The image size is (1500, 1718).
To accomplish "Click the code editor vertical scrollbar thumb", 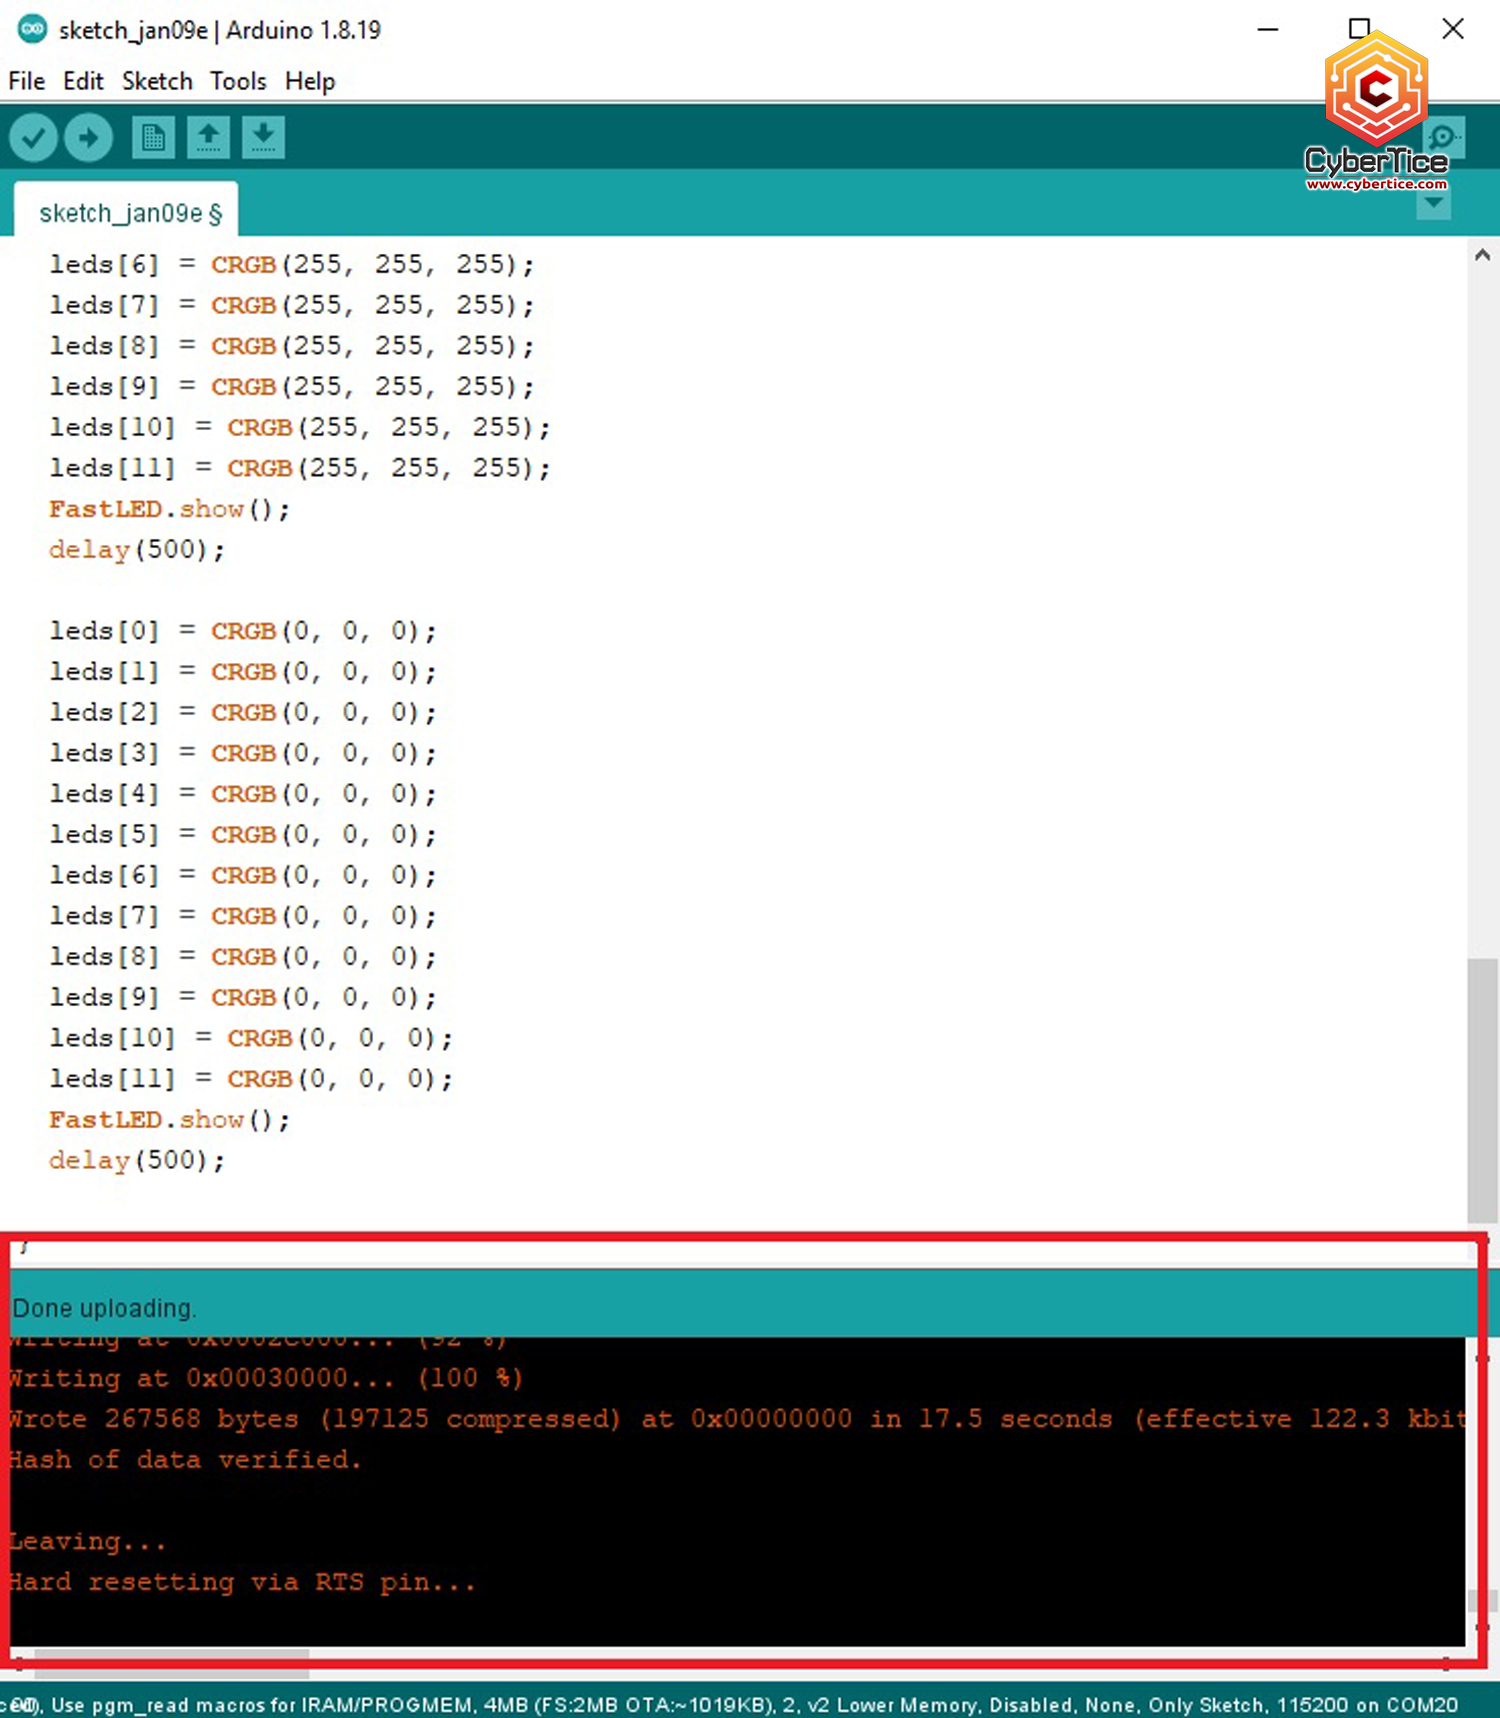I will point(1482,1090).
